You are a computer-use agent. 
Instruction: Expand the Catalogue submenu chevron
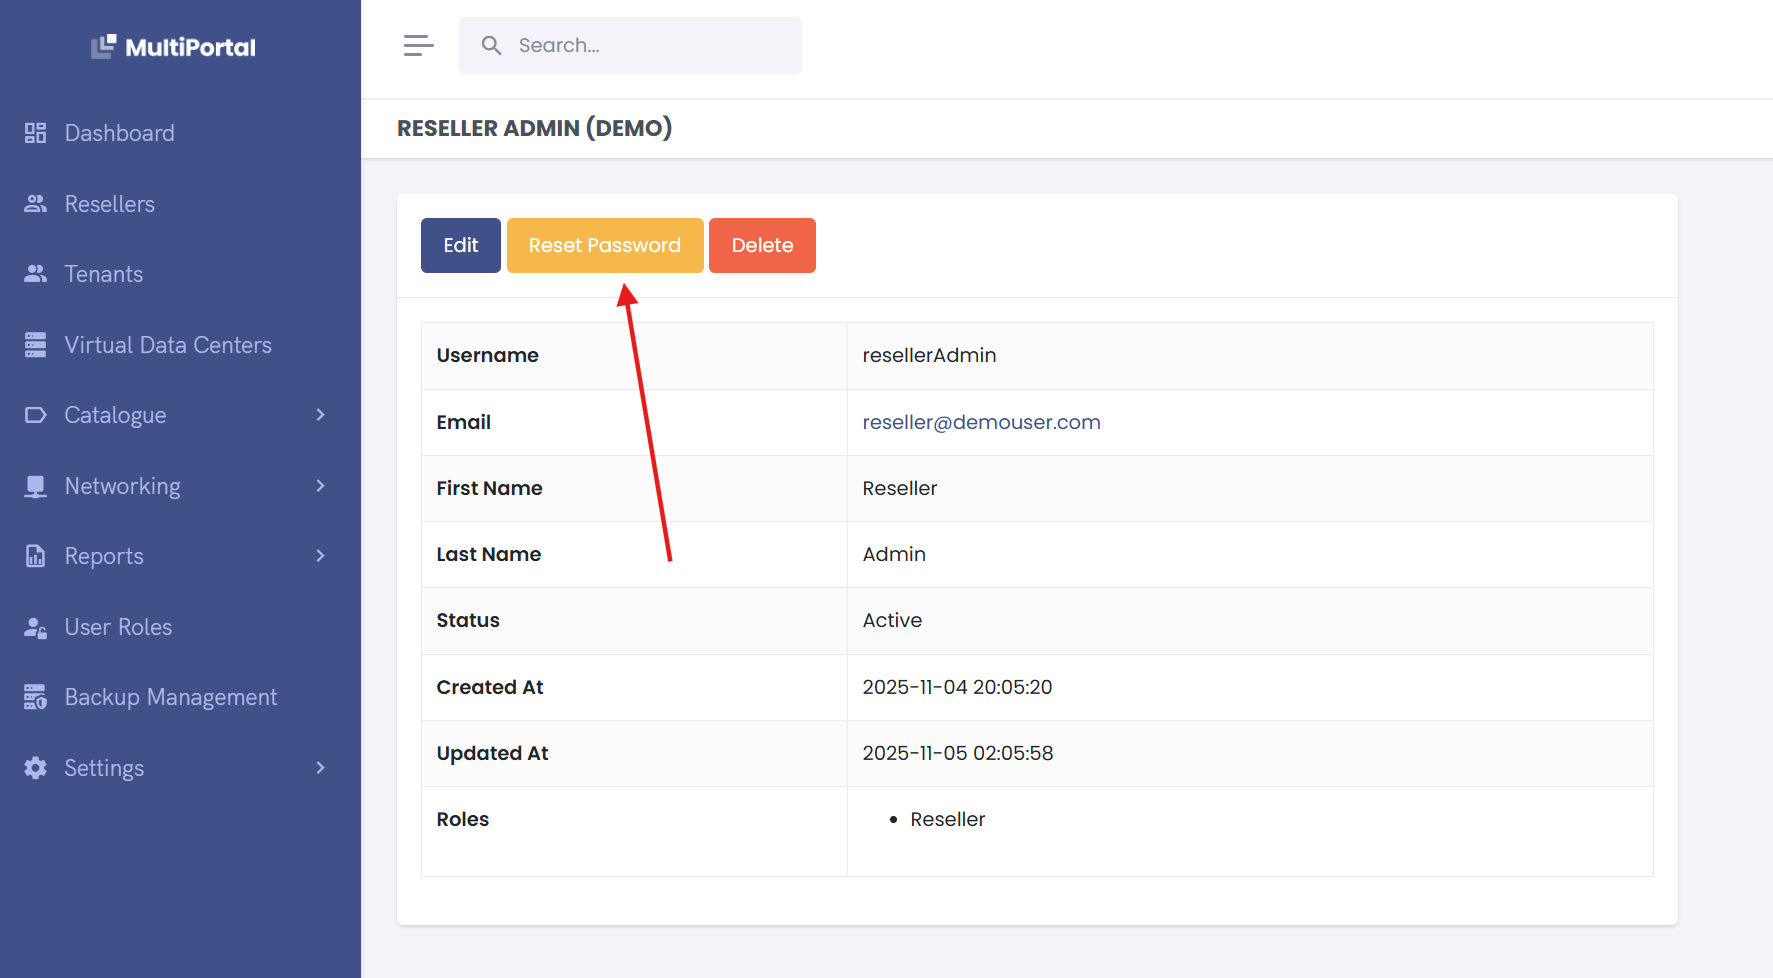(320, 415)
